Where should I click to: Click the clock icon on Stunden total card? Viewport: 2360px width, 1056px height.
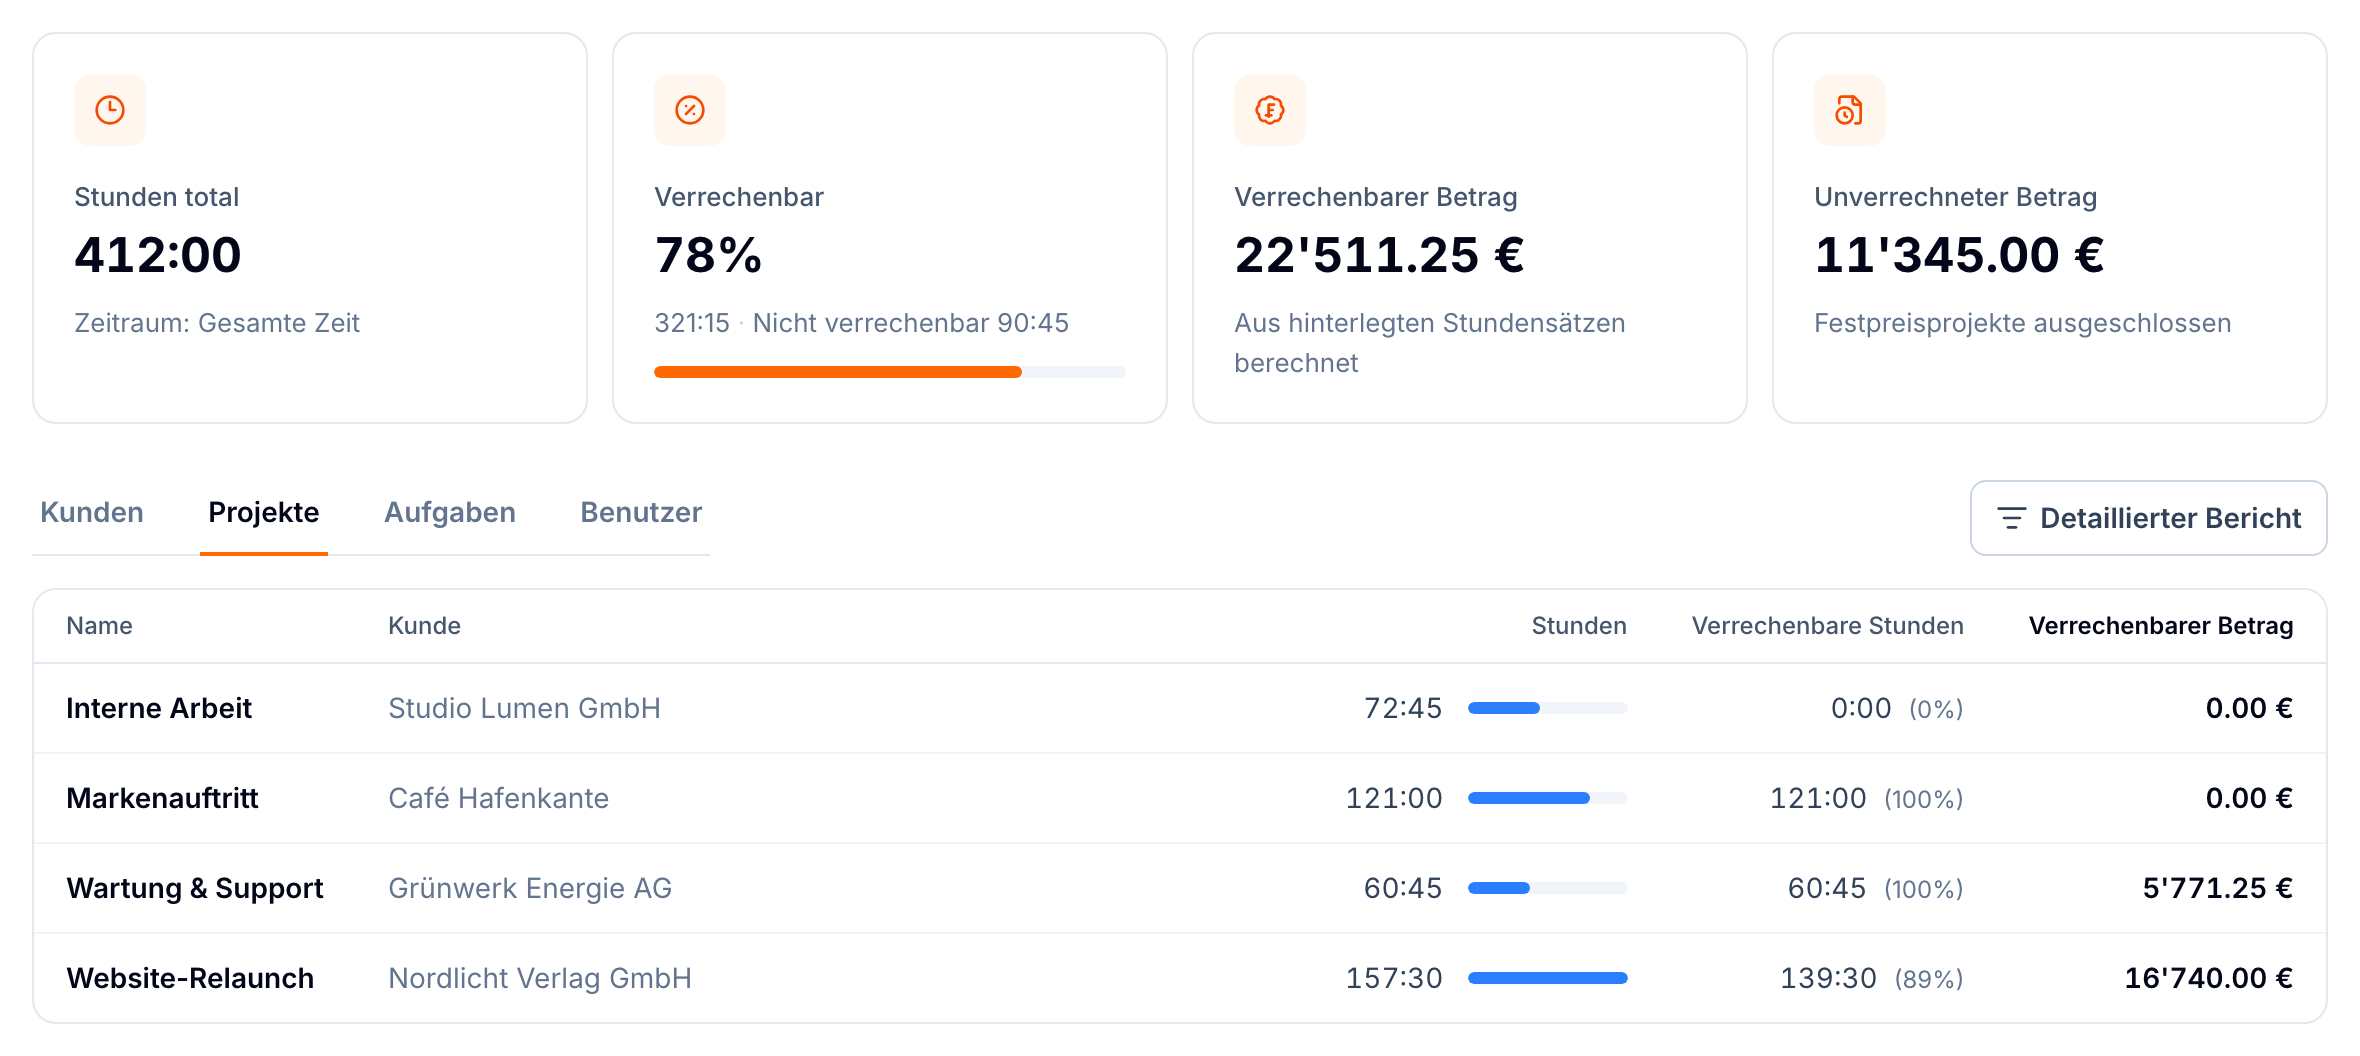pyautogui.click(x=110, y=110)
